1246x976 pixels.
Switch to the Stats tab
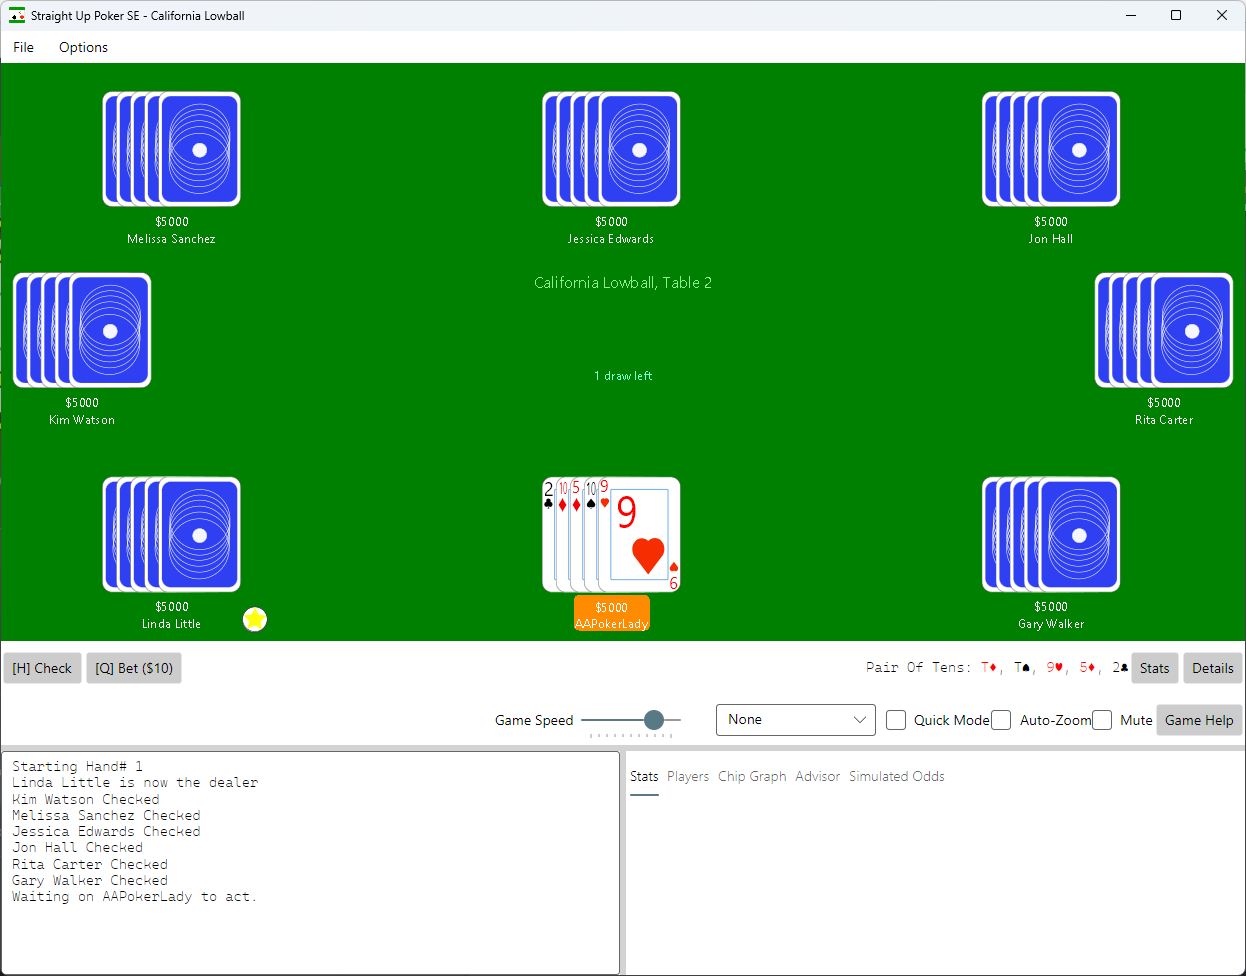[644, 776]
